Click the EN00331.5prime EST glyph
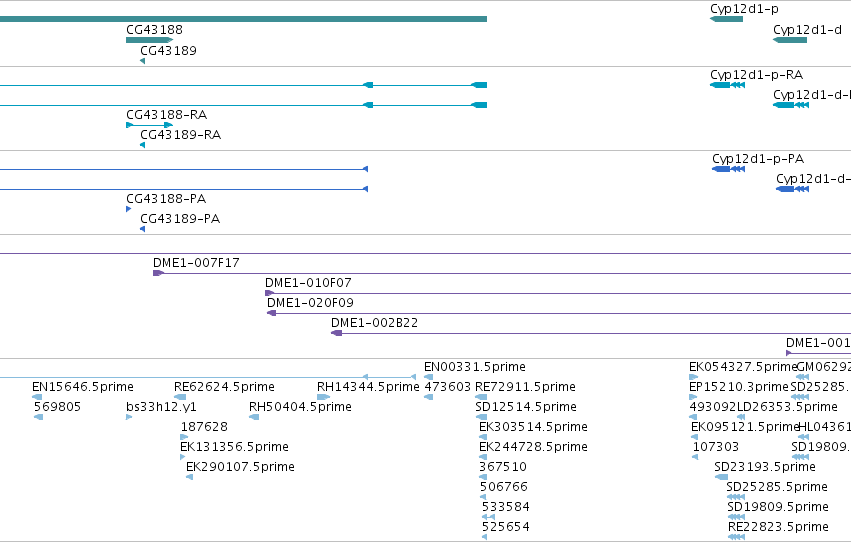Image resolution: width=851 pixels, height=542 pixels. [x=428, y=377]
